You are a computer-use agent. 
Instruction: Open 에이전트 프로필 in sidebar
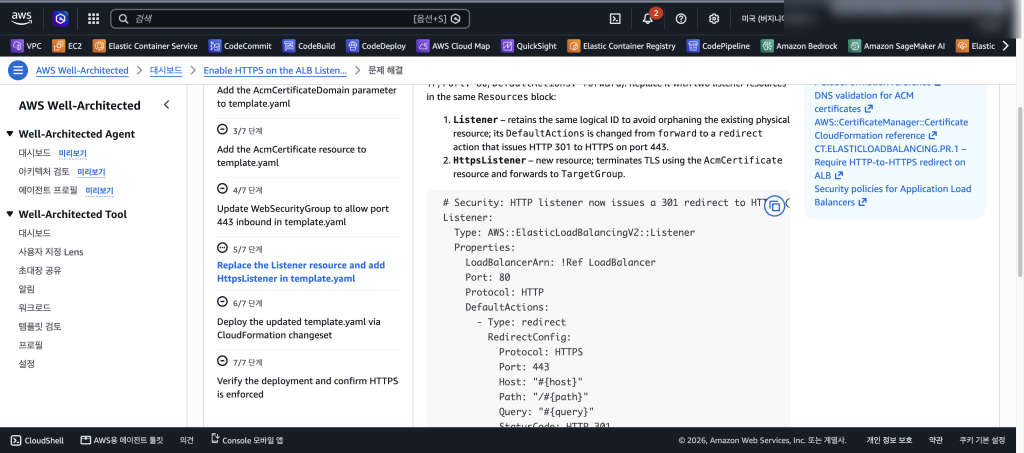48,191
